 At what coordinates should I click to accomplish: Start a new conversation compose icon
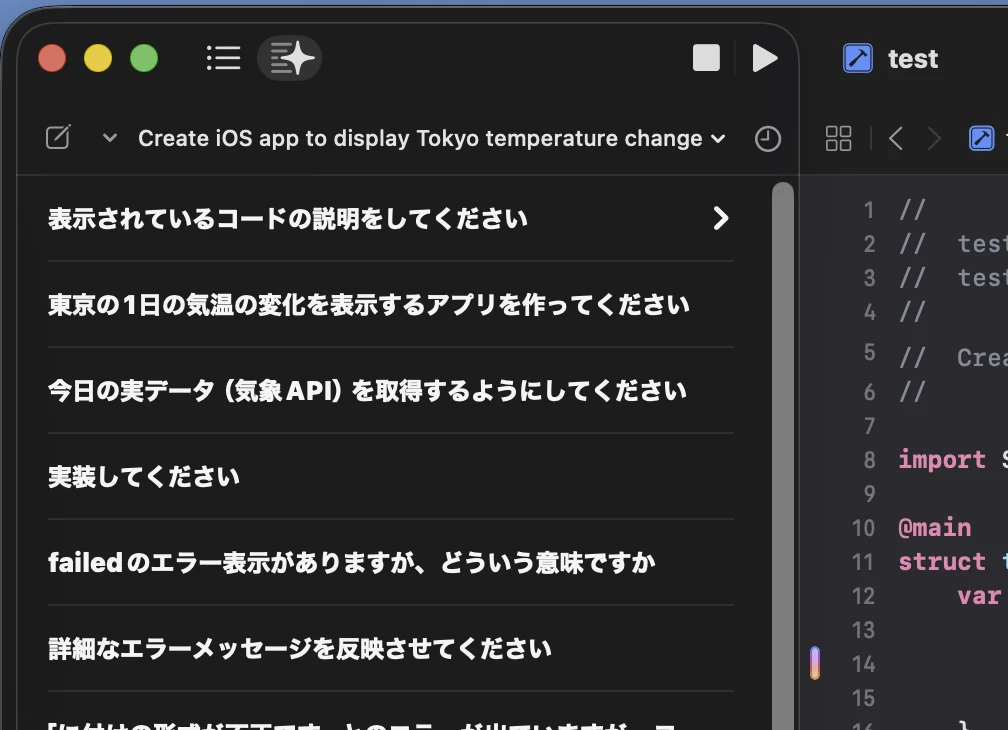coord(59,138)
